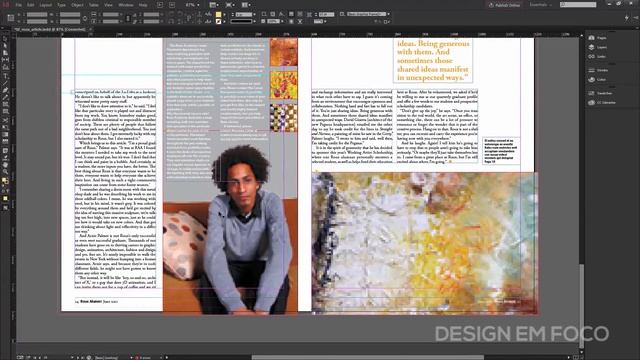This screenshot has height=360, width=640.
Task: Select the Rectangle Frame tool
Action: [5, 104]
